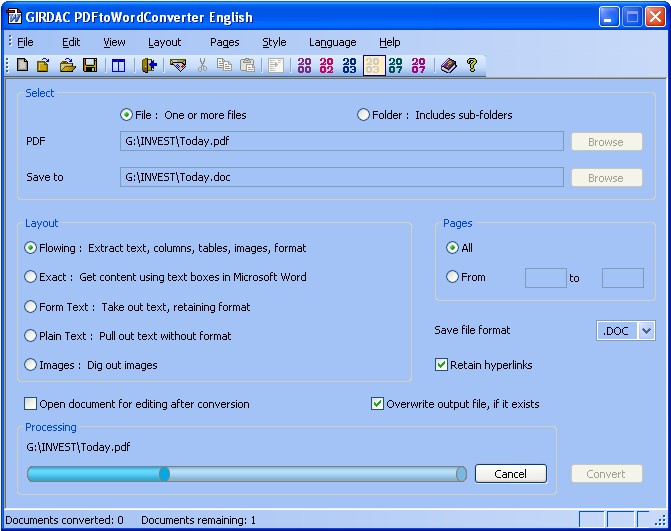Click the 'to' page end field

pos(623,278)
